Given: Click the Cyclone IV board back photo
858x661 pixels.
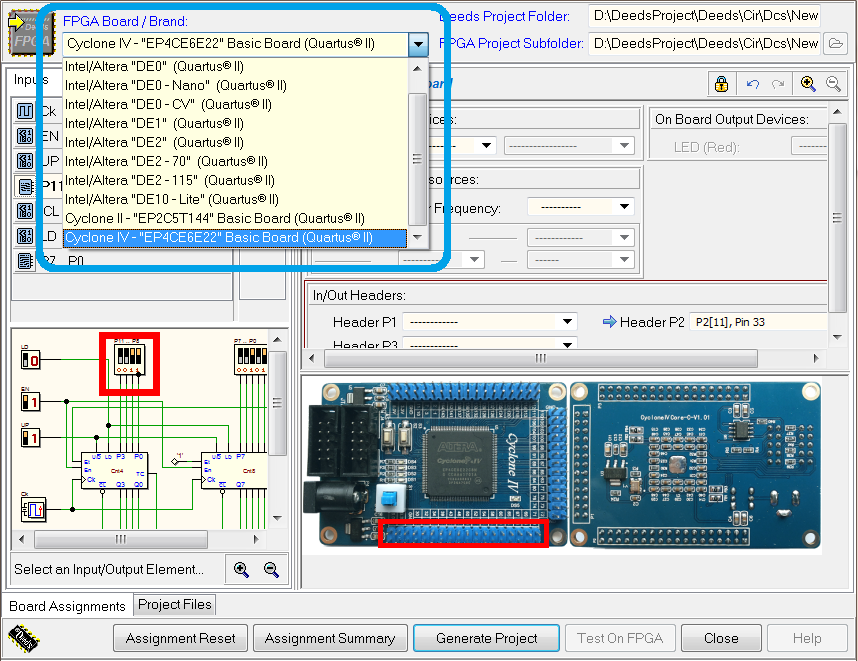Looking at the screenshot, I should coord(695,465).
